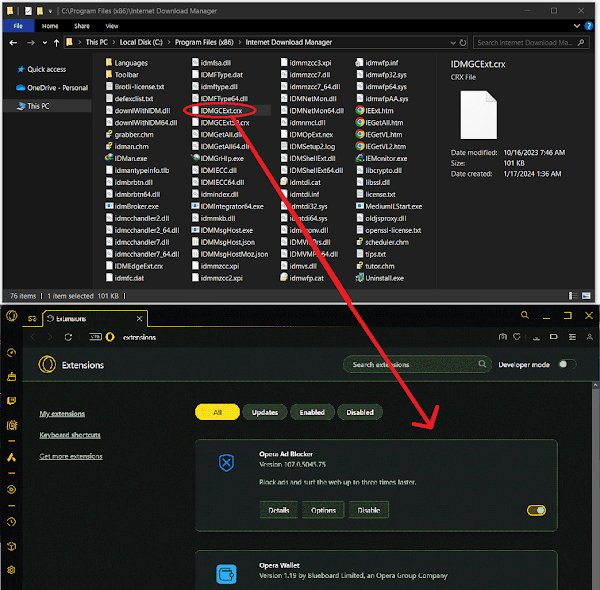Select Quick access in Explorer navigation pane
600x590 pixels.
(46, 69)
